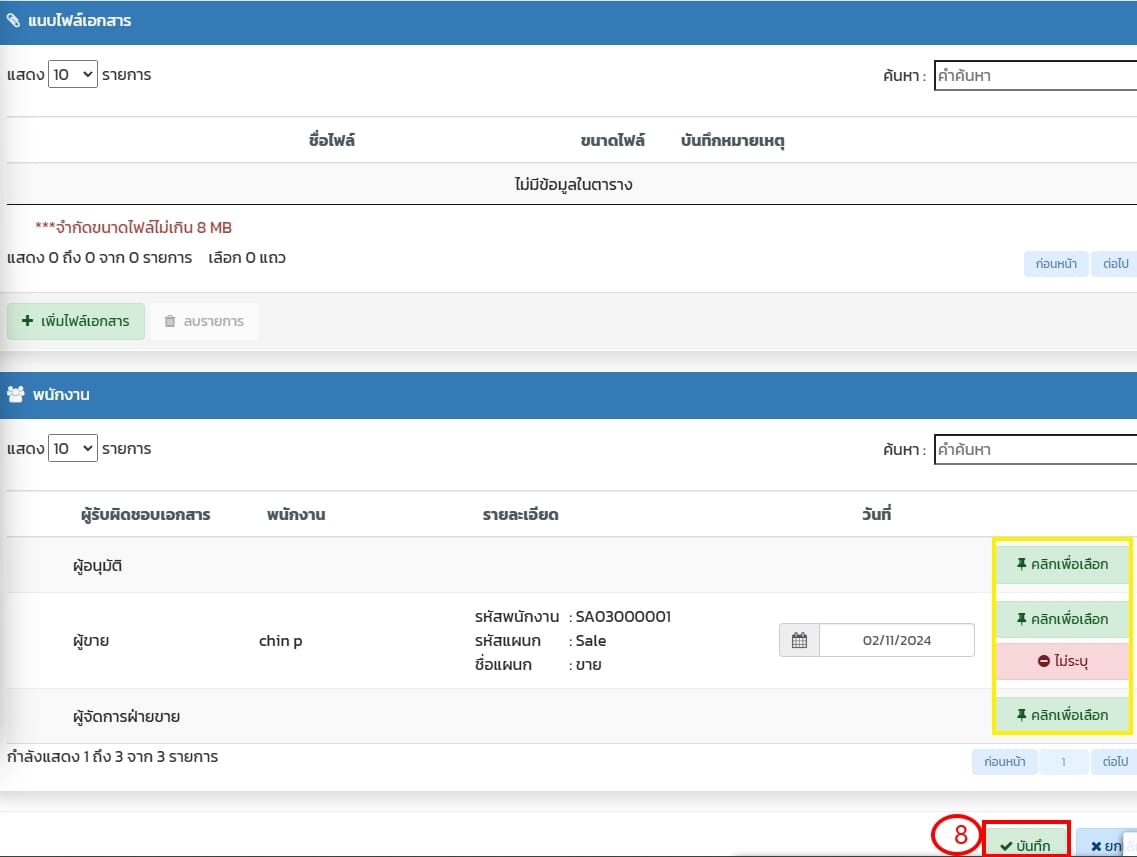Screen dimensions: 1137x857
Task: Click the checkmark icon on บันทึก button
Action: 1005,846
